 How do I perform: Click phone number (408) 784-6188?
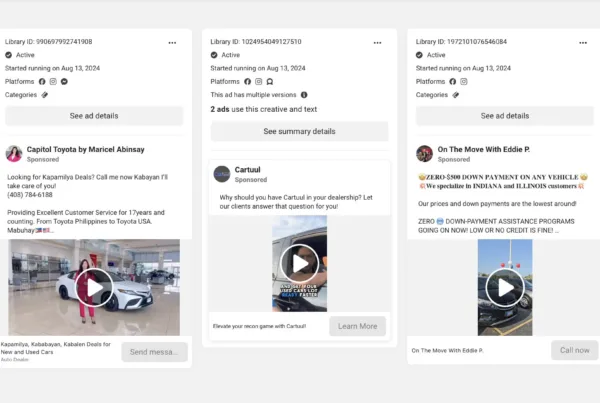(x=30, y=195)
